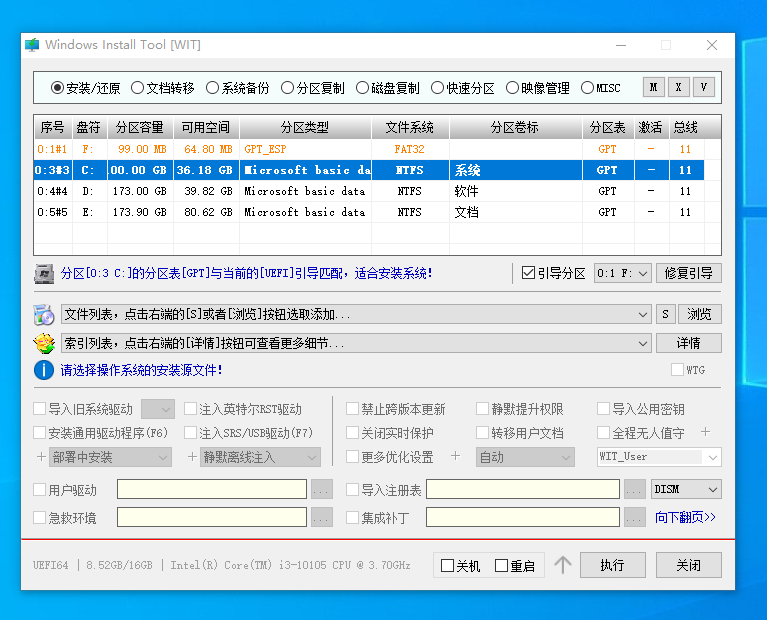
Task: Click the plus icon before 部署中安装
Action: [42, 457]
